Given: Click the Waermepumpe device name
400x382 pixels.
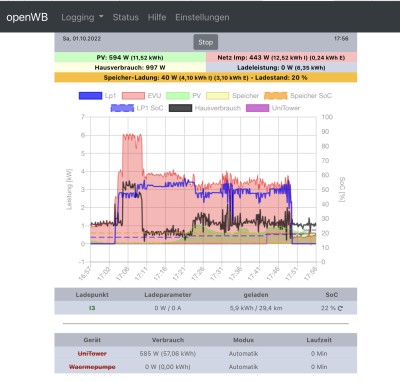Looking at the screenshot, I should 92,367.
